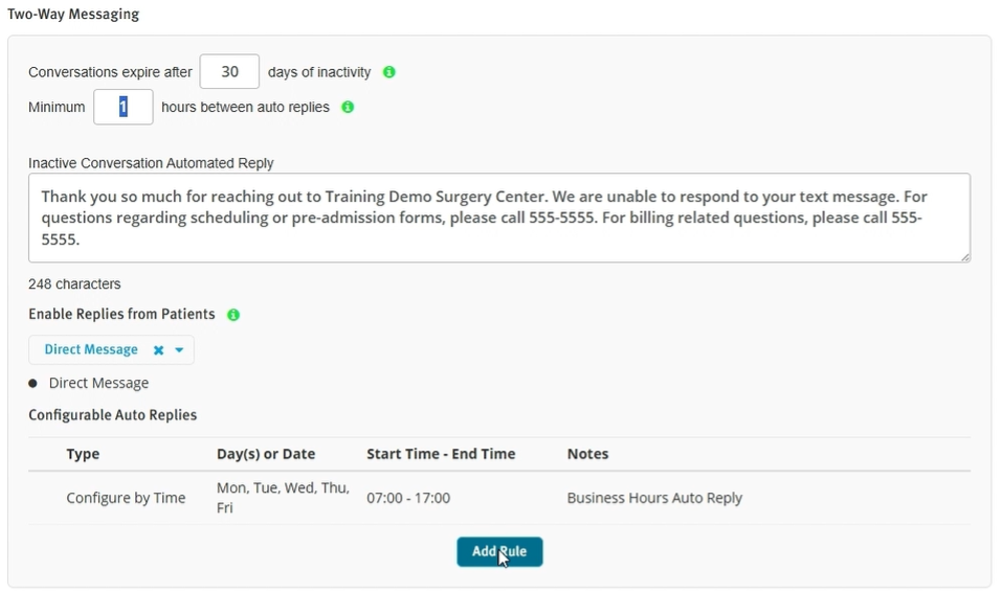The image size is (1003, 595).
Task: Remove Direct Message with the x icon
Action: pos(159,350)
